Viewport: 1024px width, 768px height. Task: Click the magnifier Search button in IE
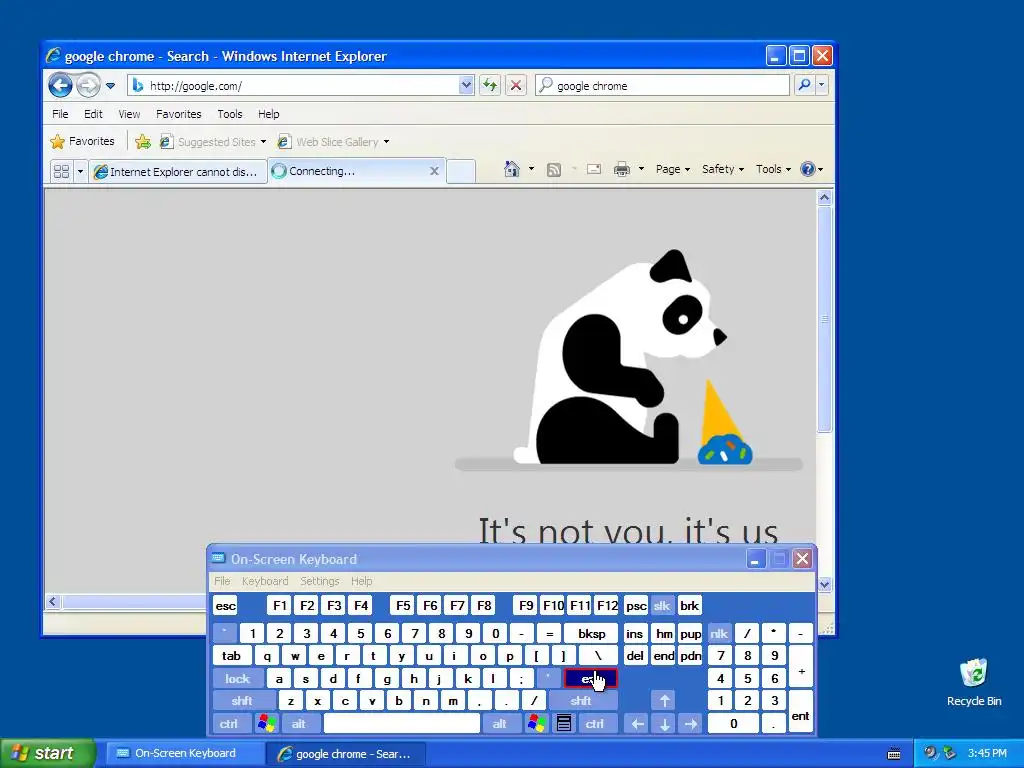pos(805,85)
